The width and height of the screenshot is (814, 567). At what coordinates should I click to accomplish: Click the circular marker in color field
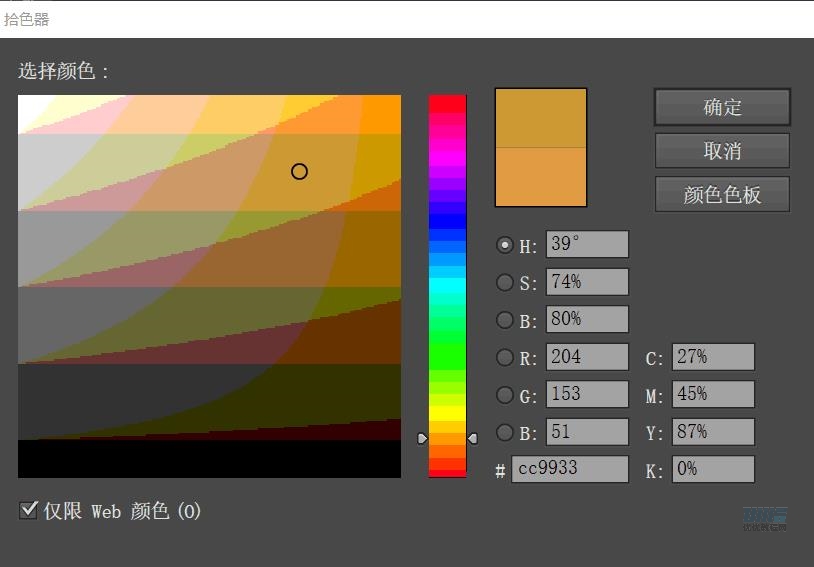tap(299, 171)
